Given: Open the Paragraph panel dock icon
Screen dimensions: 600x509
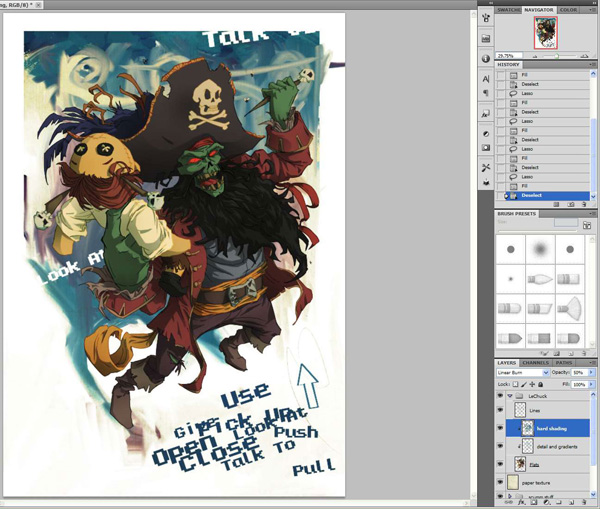Looking at the screenshot, I should (486, 93).
